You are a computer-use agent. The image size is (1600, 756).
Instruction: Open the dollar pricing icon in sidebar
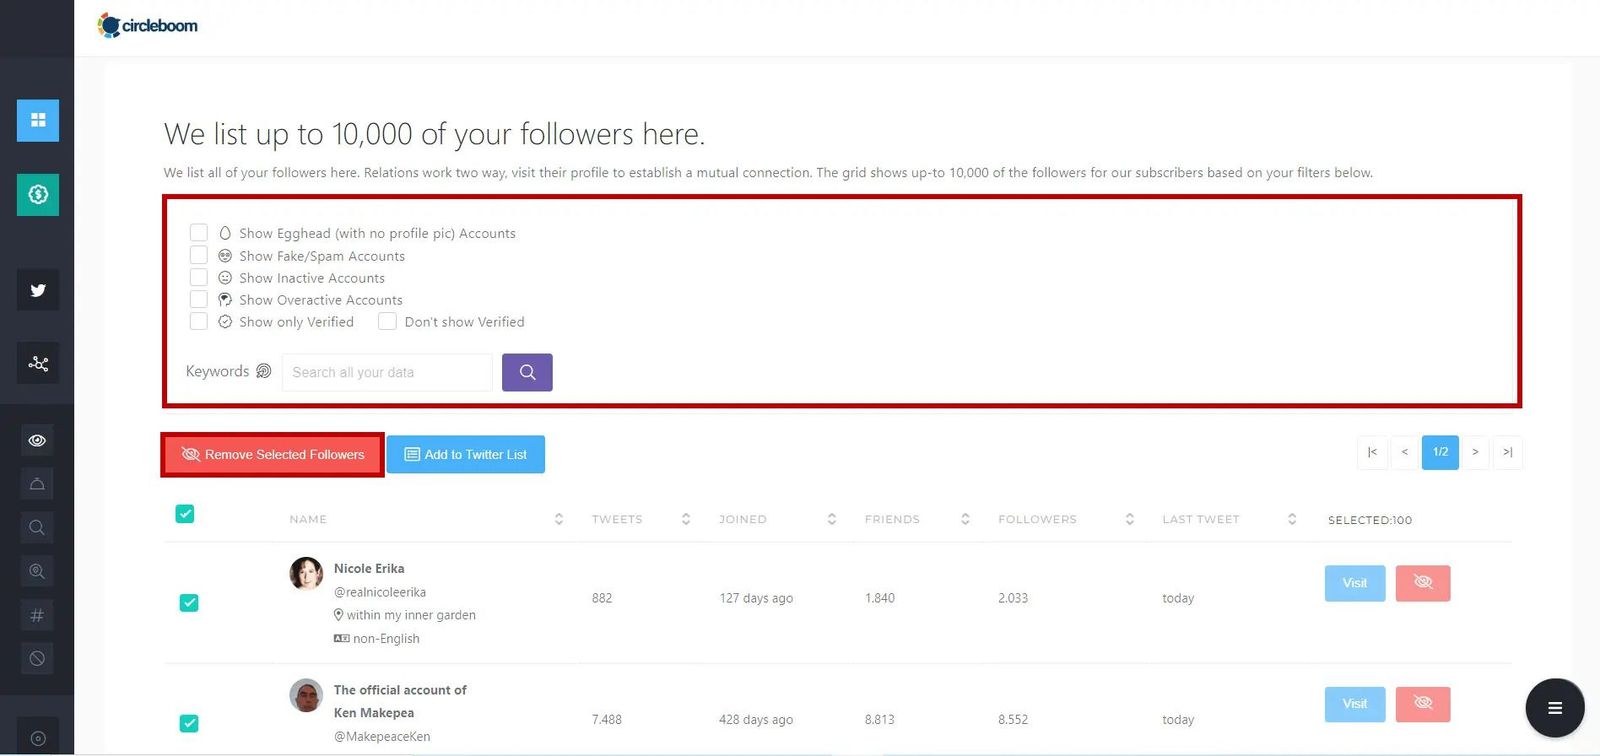click(38, 194)
